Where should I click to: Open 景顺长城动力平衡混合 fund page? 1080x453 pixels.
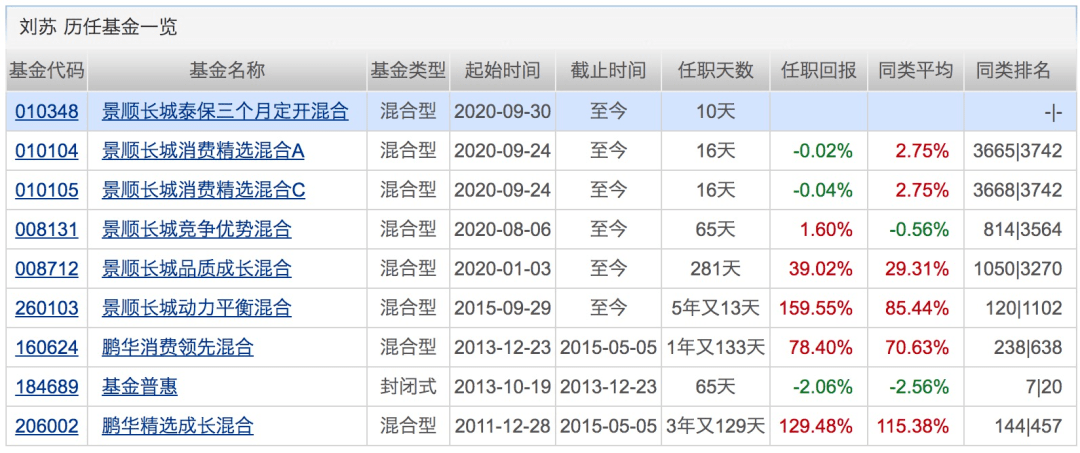(197, 308)
